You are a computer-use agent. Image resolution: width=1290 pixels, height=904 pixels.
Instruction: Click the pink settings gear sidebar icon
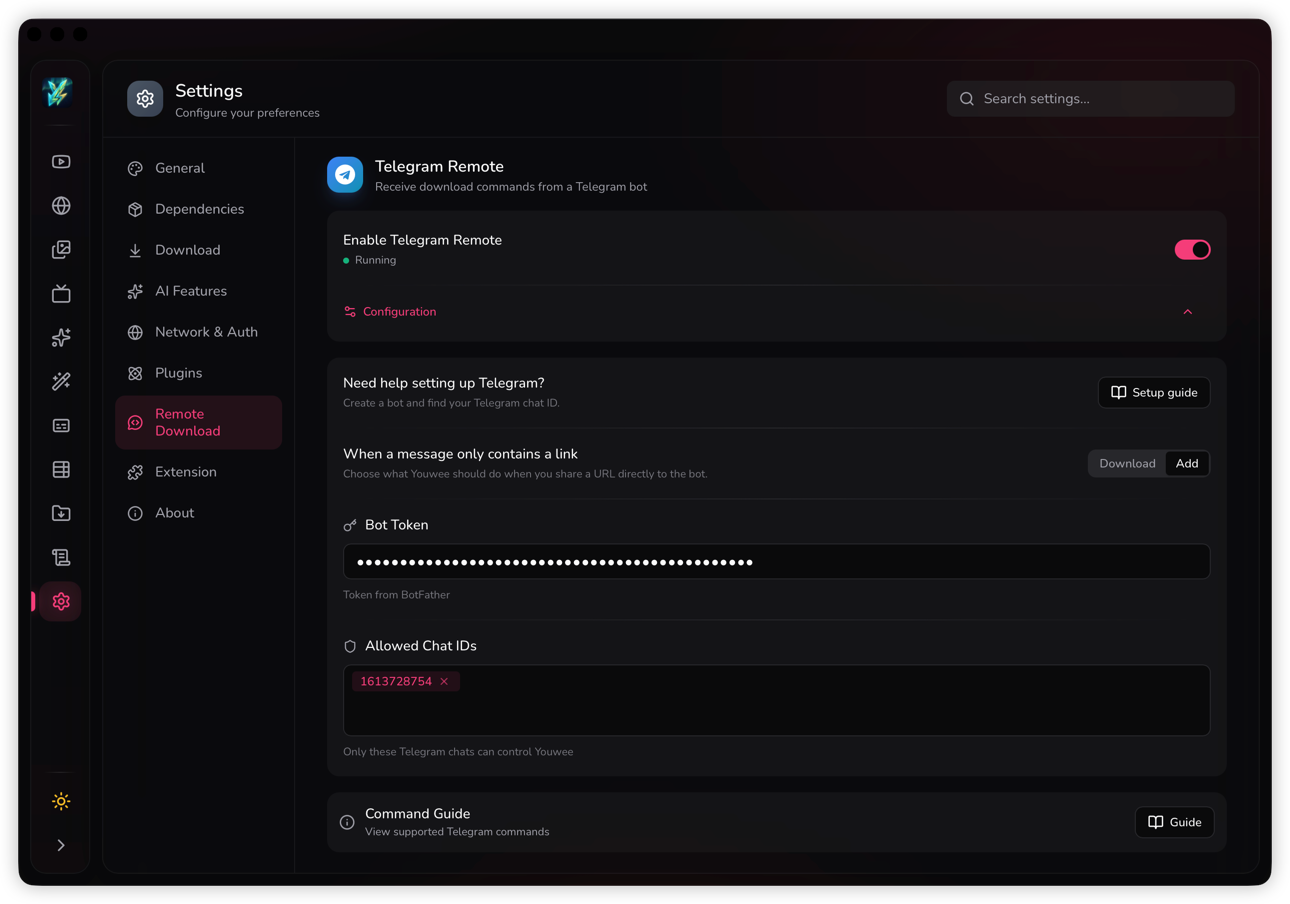click(61, 601)
